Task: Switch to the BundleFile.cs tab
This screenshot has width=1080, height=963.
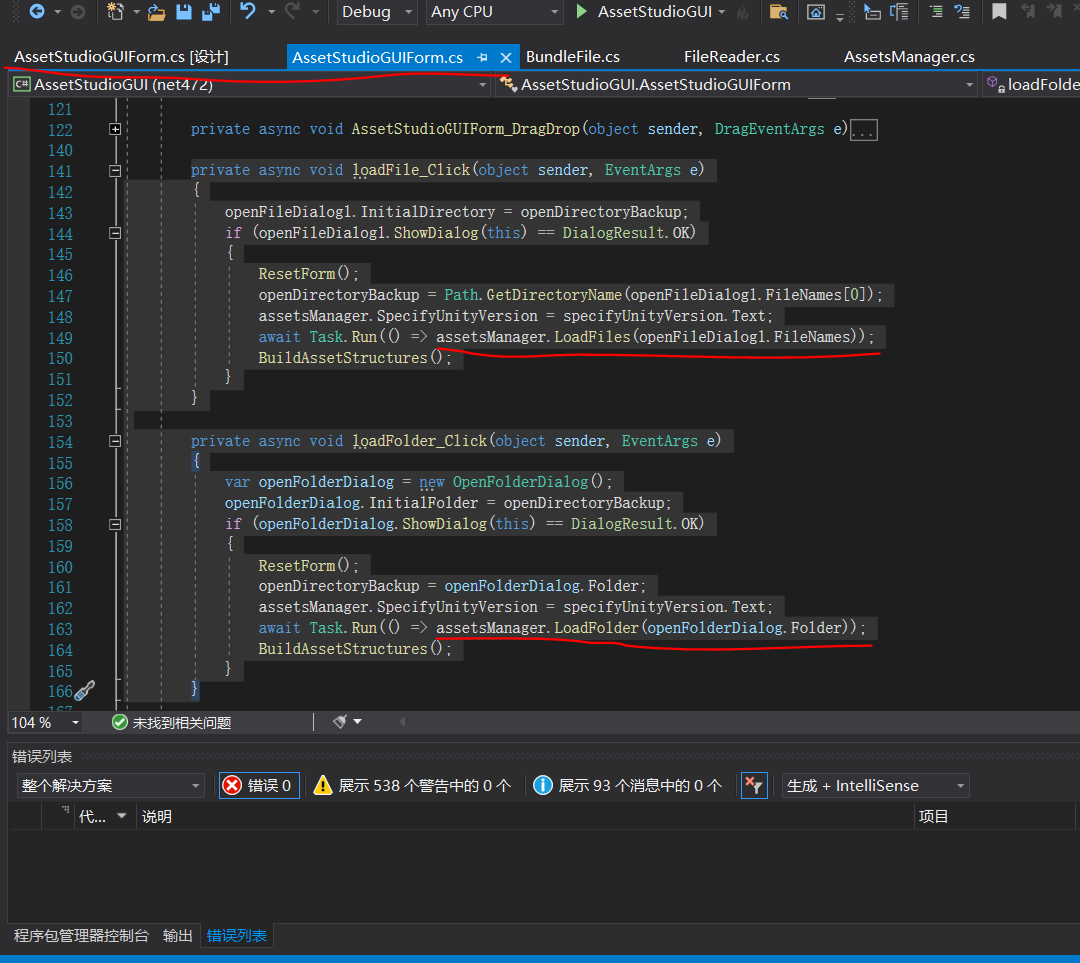Action: [x=572, y=57]
